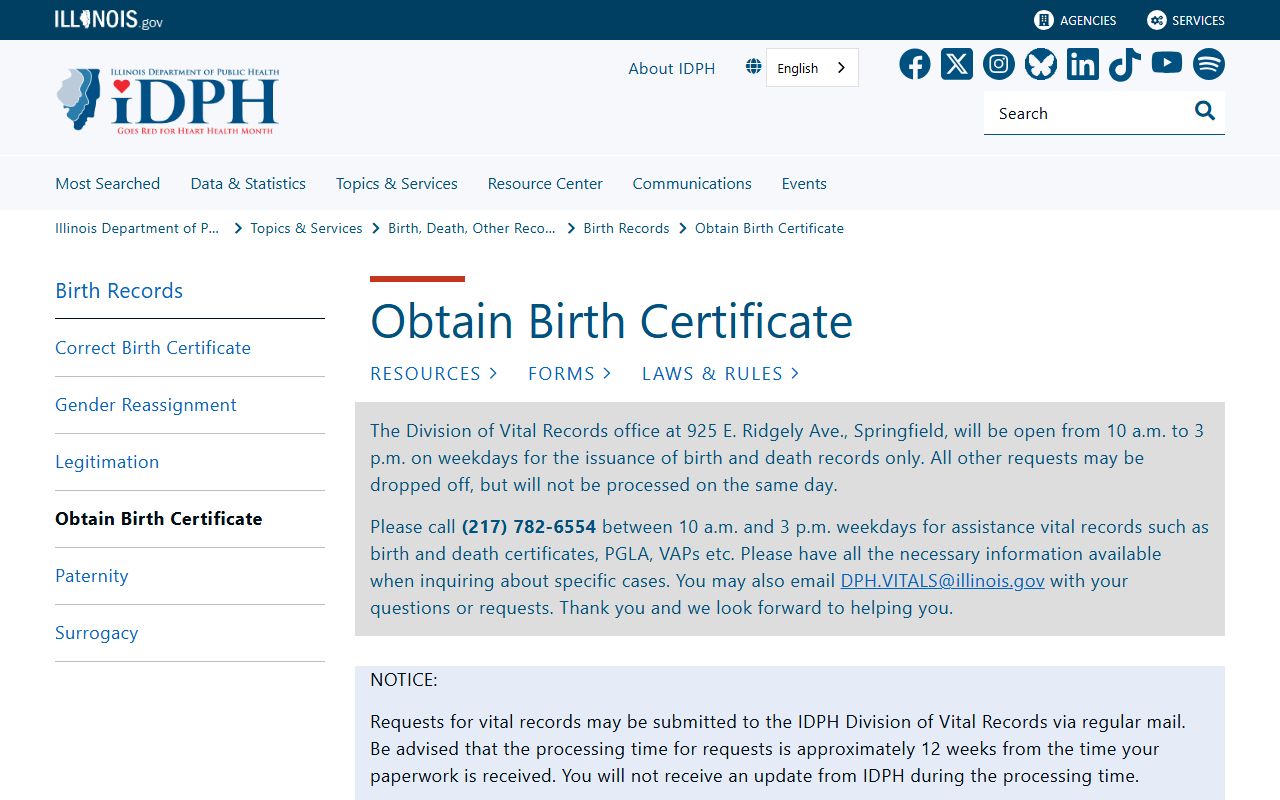Click Topics & Services breadcrumb
1280x800 pixels.
coord(306,228)
